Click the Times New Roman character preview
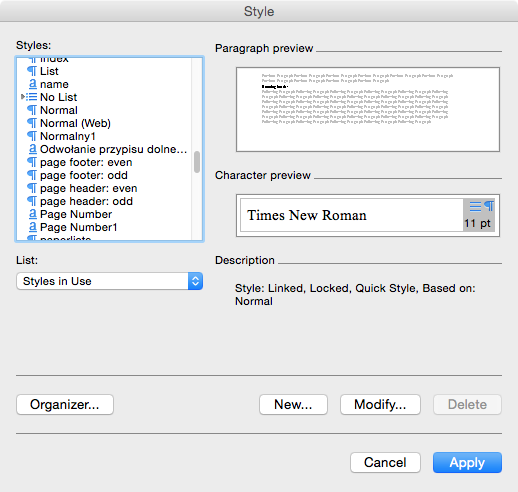This screenshot has width=518, height=492. 307,215
